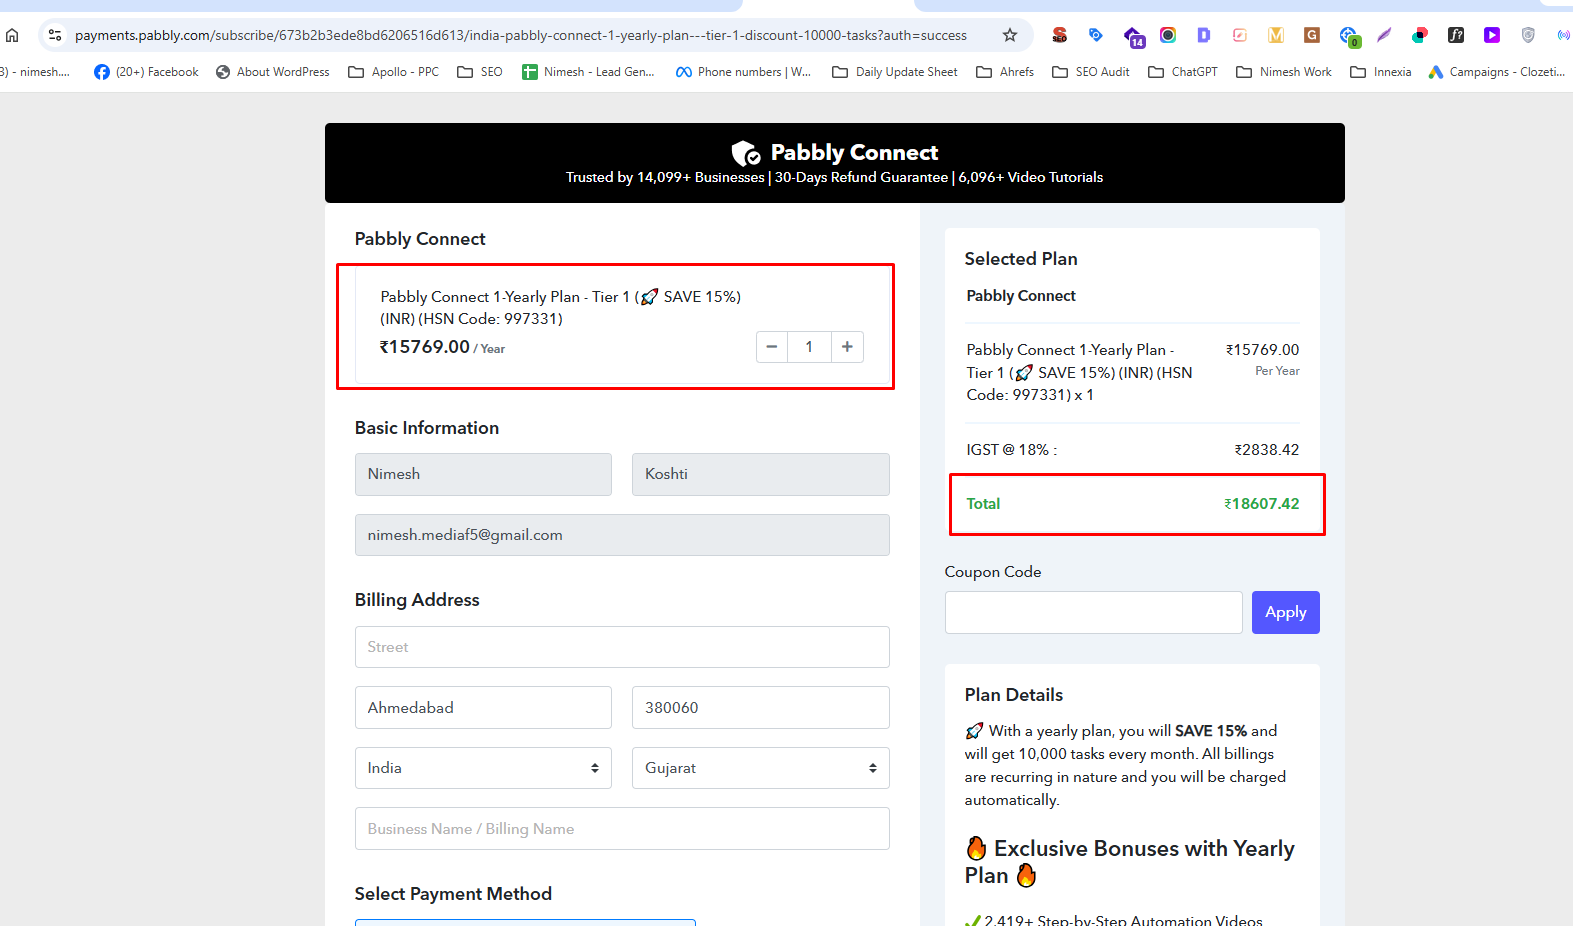This screenshot has width=1573, height=926.
Task: Open extension with purple 14 badge
Action: (1133, 37)
